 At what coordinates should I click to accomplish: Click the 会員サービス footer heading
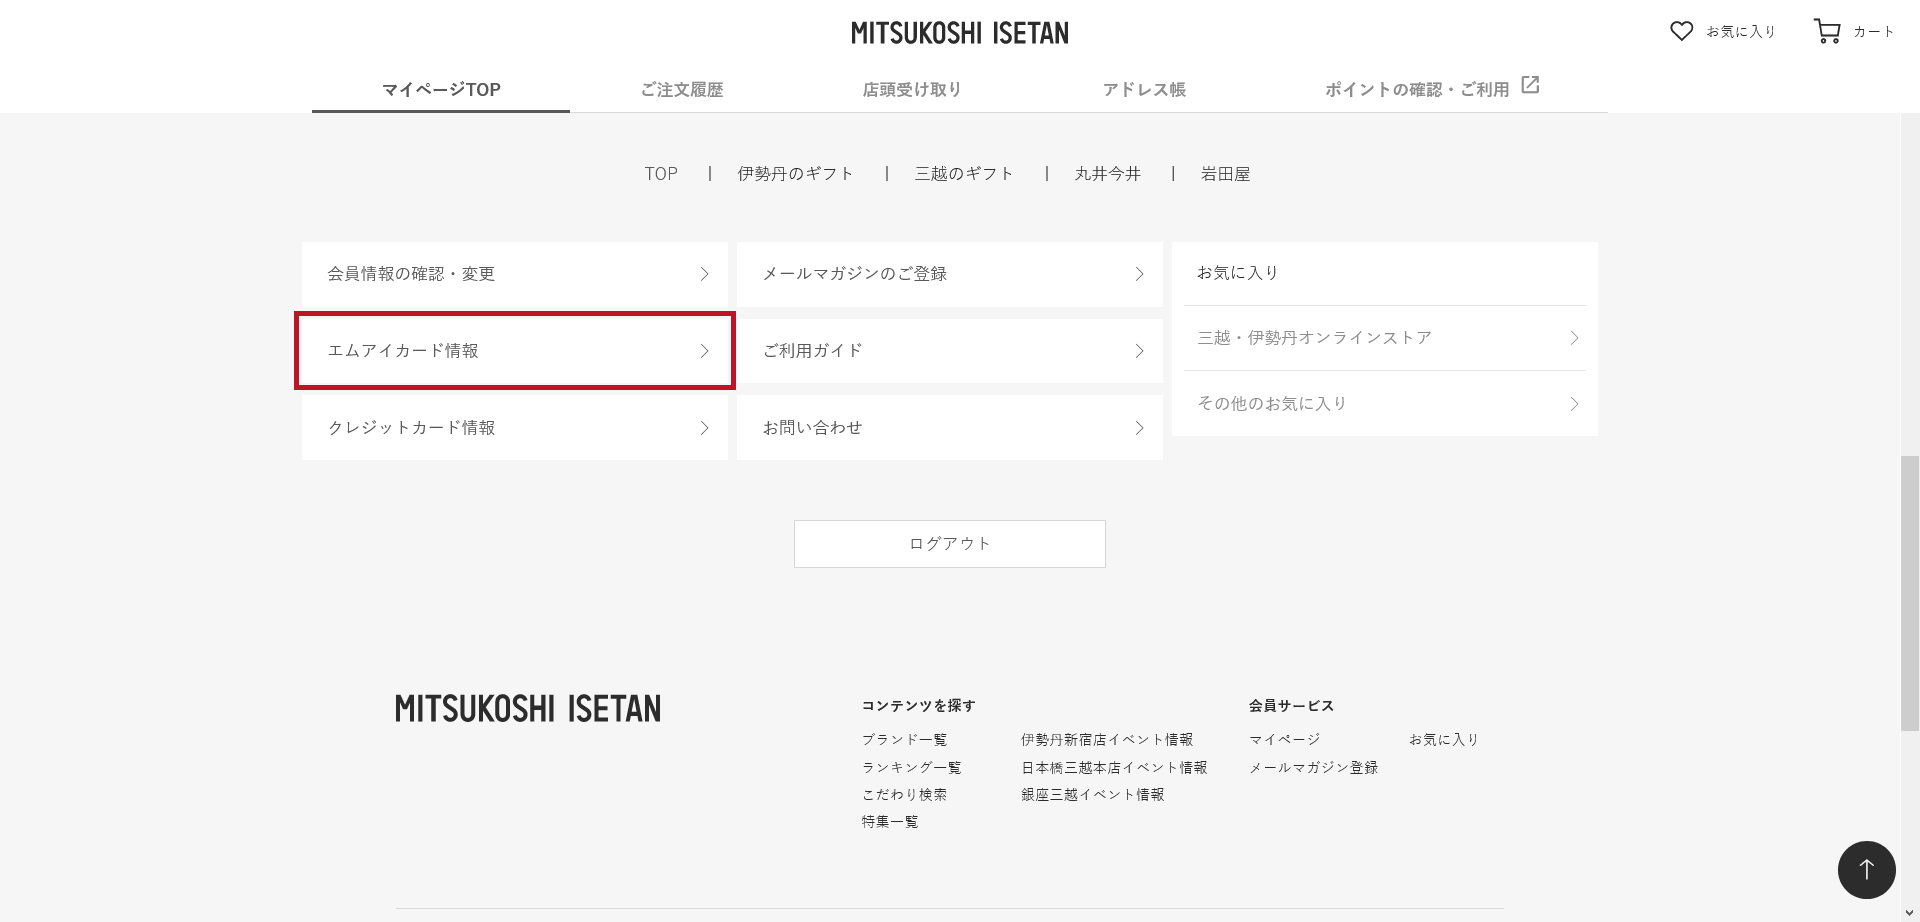tap(1291, 706)
